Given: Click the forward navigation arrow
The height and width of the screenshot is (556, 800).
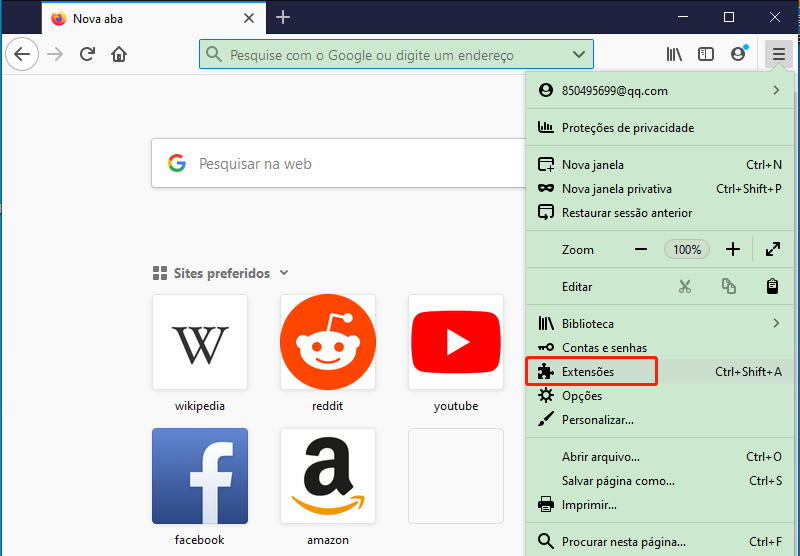Looking at the screenshot, I should click(x=55, y=54).
